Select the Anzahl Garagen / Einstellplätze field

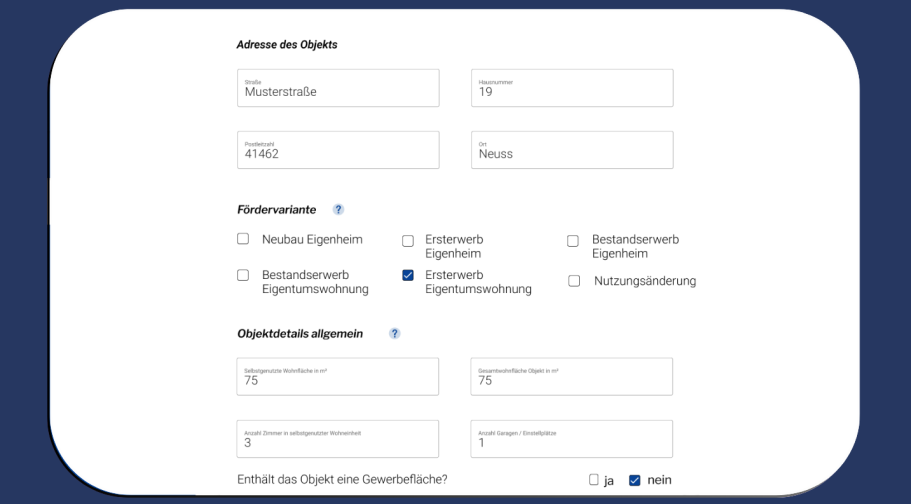(572, 439)
